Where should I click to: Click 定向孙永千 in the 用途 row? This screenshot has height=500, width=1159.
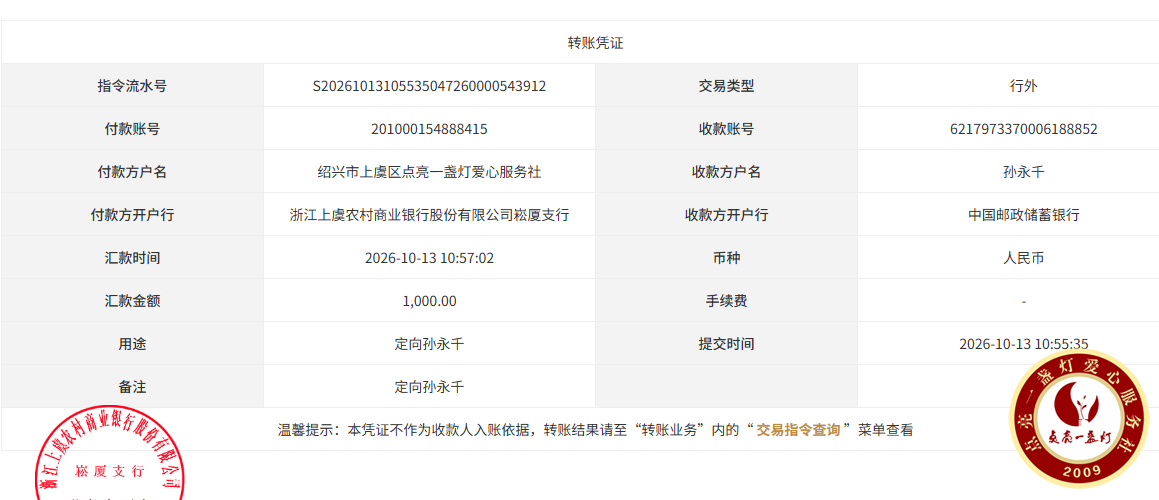[429, 343]
